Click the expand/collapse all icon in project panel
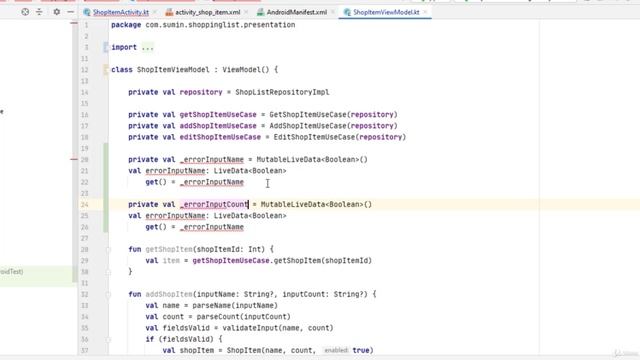The width and height of the screenshot is (640, 360). pos(39,12)
